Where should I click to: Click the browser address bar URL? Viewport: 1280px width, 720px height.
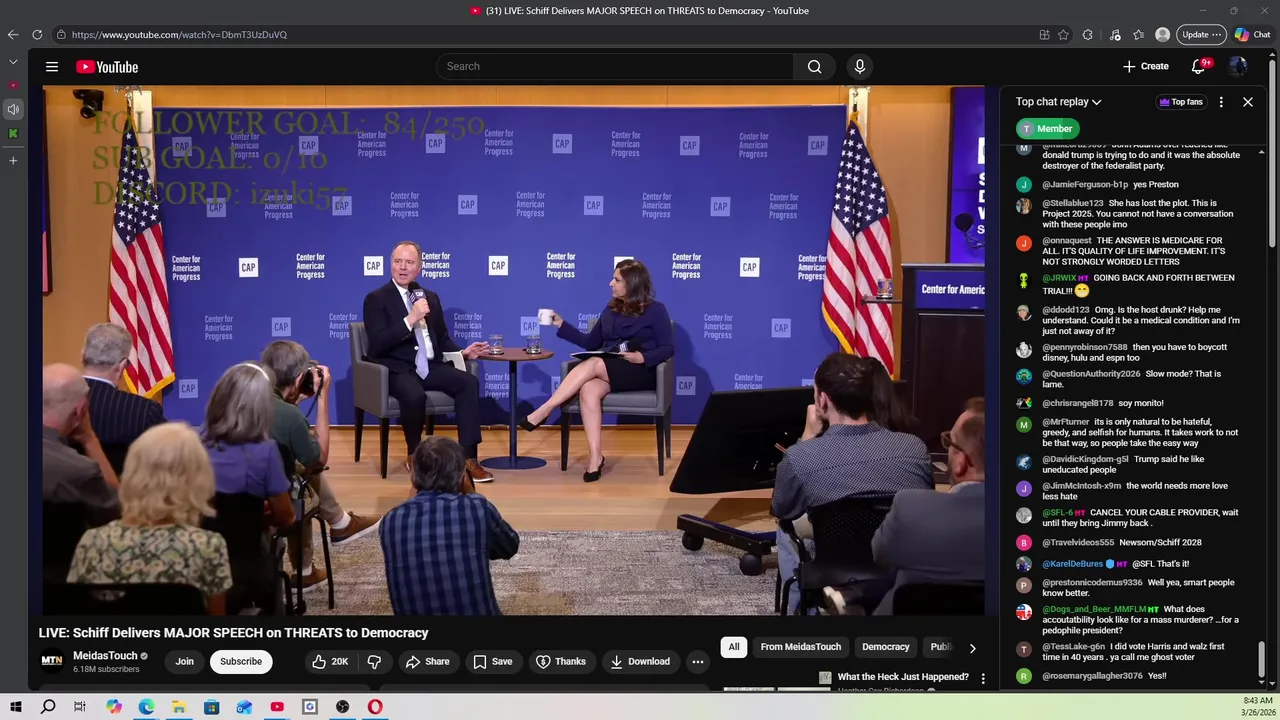[x=179, y=35]
